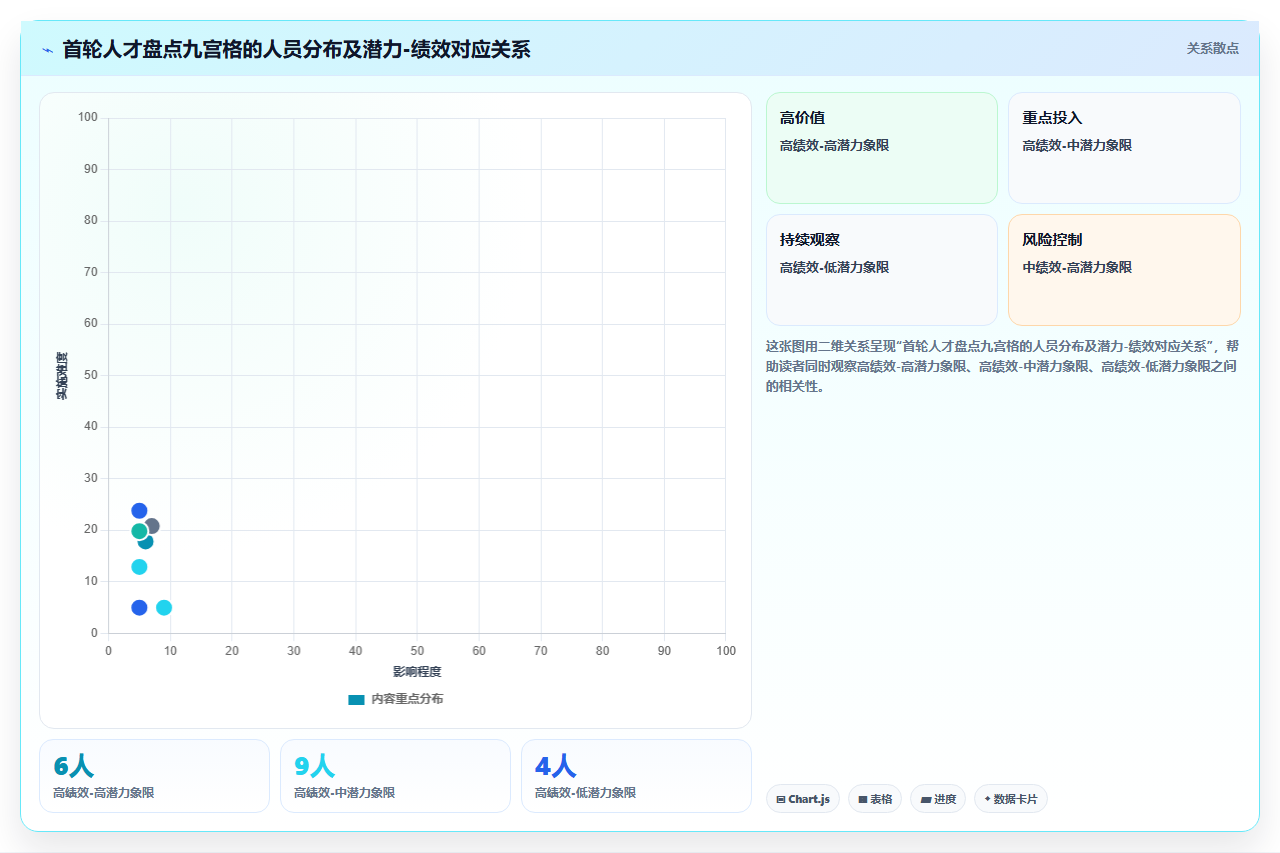Click the 影响程度 x-axis title
The width and height of the screenshot is (1280, 853).
417,672
